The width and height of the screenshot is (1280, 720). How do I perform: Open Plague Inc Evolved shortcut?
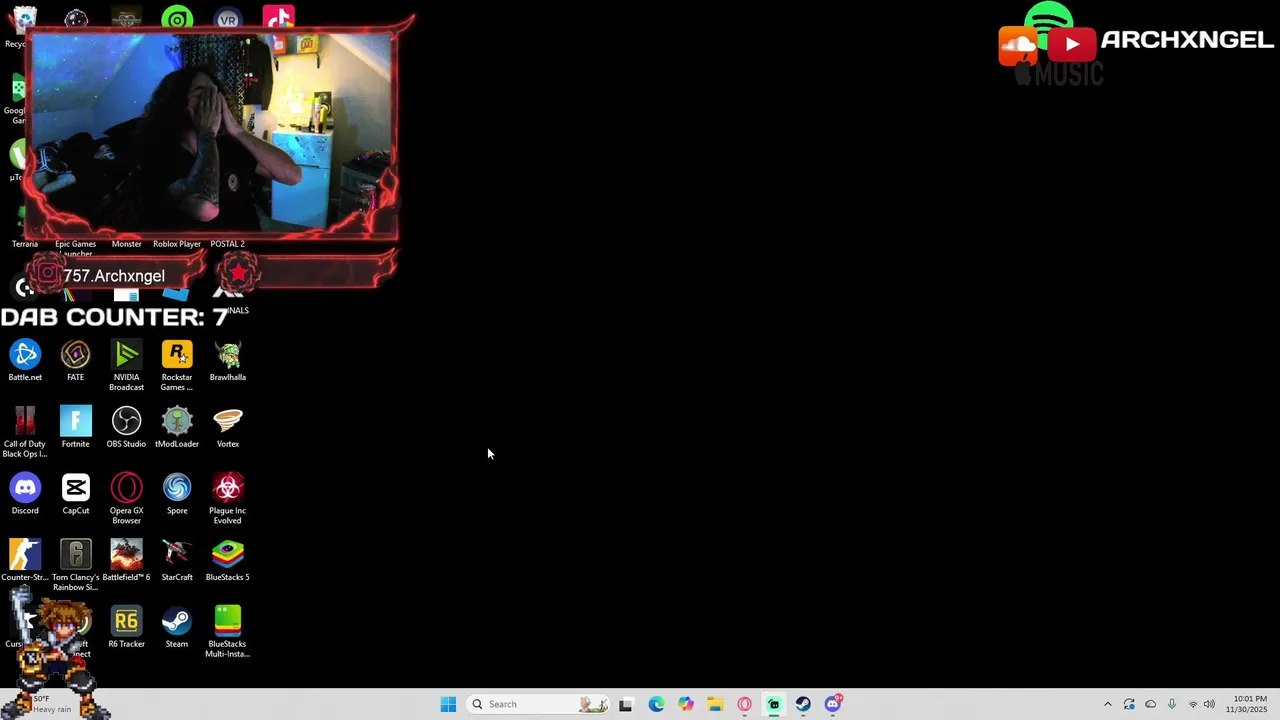point(227,499)
